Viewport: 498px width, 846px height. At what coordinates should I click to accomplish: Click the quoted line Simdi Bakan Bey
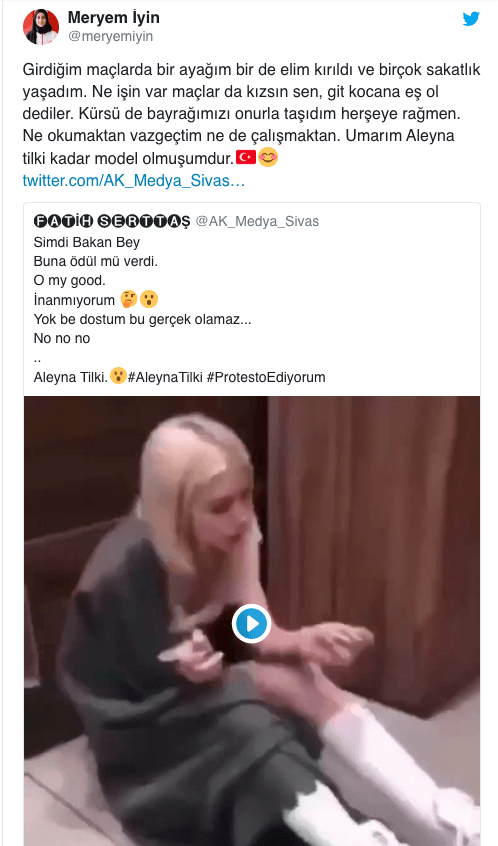point(86,242)
